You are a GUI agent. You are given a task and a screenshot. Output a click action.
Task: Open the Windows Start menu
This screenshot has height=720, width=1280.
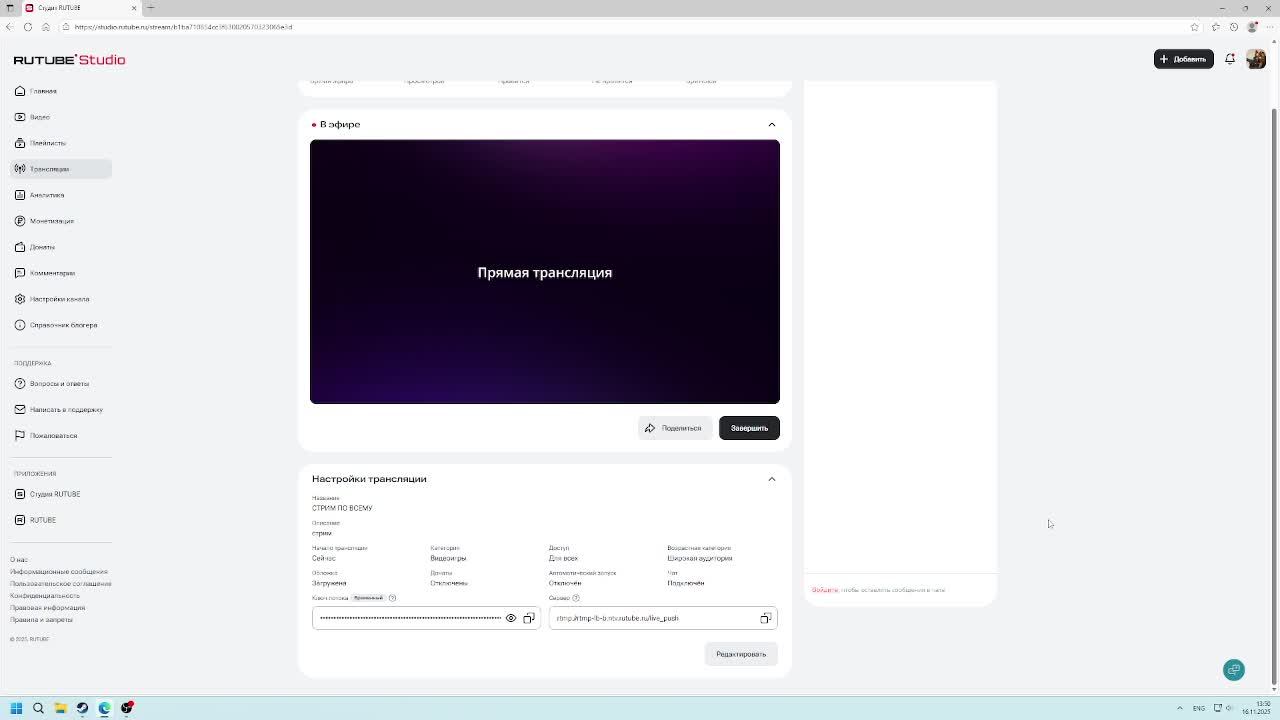[16, 708]
